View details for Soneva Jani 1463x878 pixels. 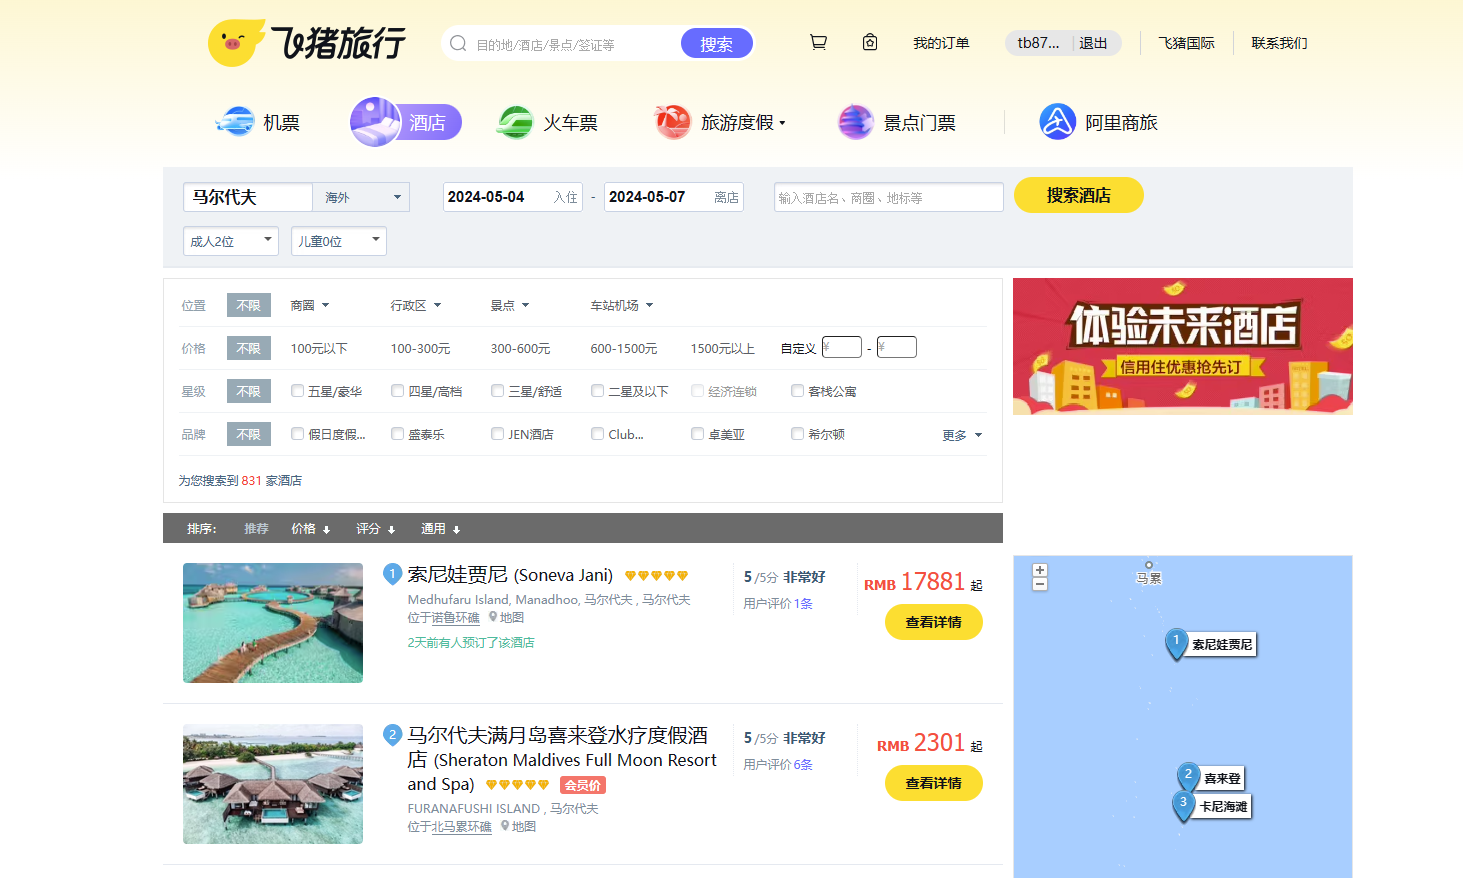click(x=933, y=622)
